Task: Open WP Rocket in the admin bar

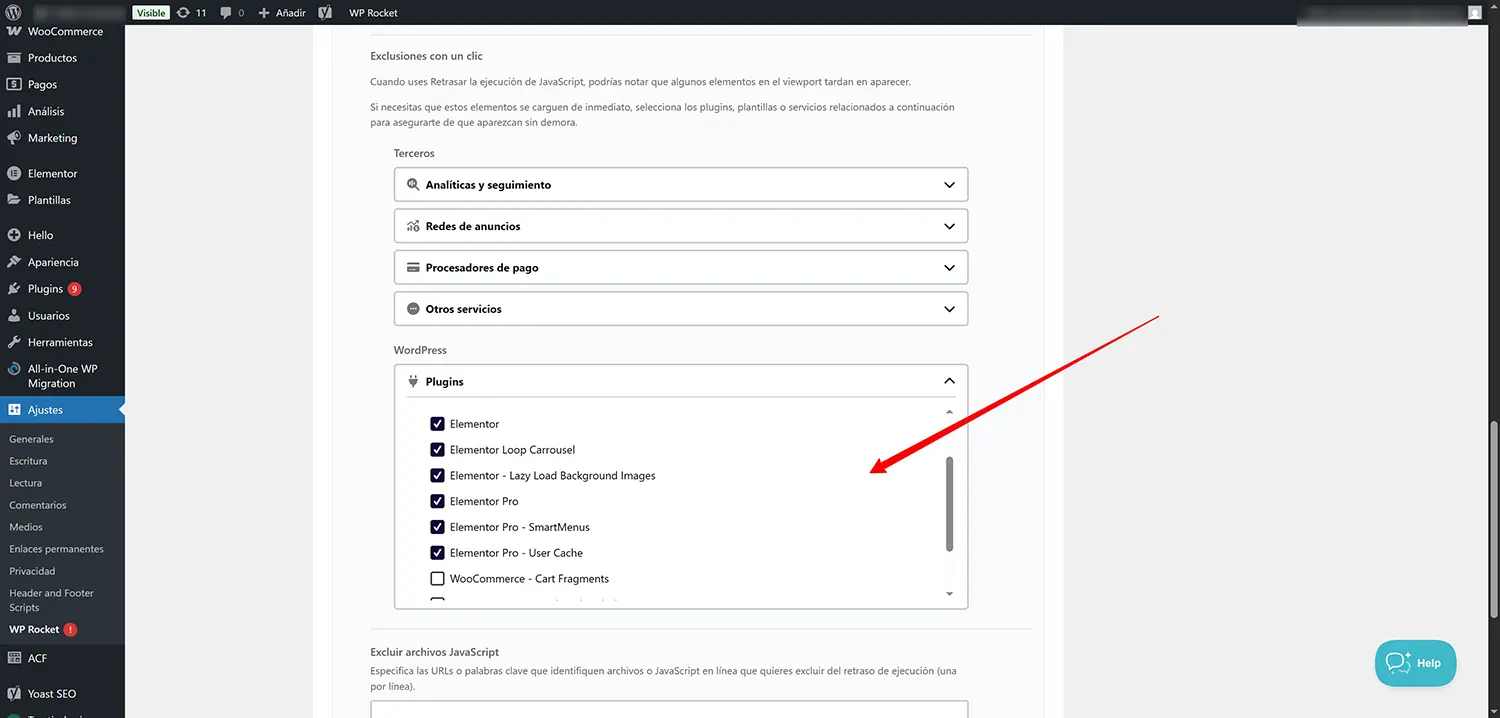Action: tap(373, 12)
